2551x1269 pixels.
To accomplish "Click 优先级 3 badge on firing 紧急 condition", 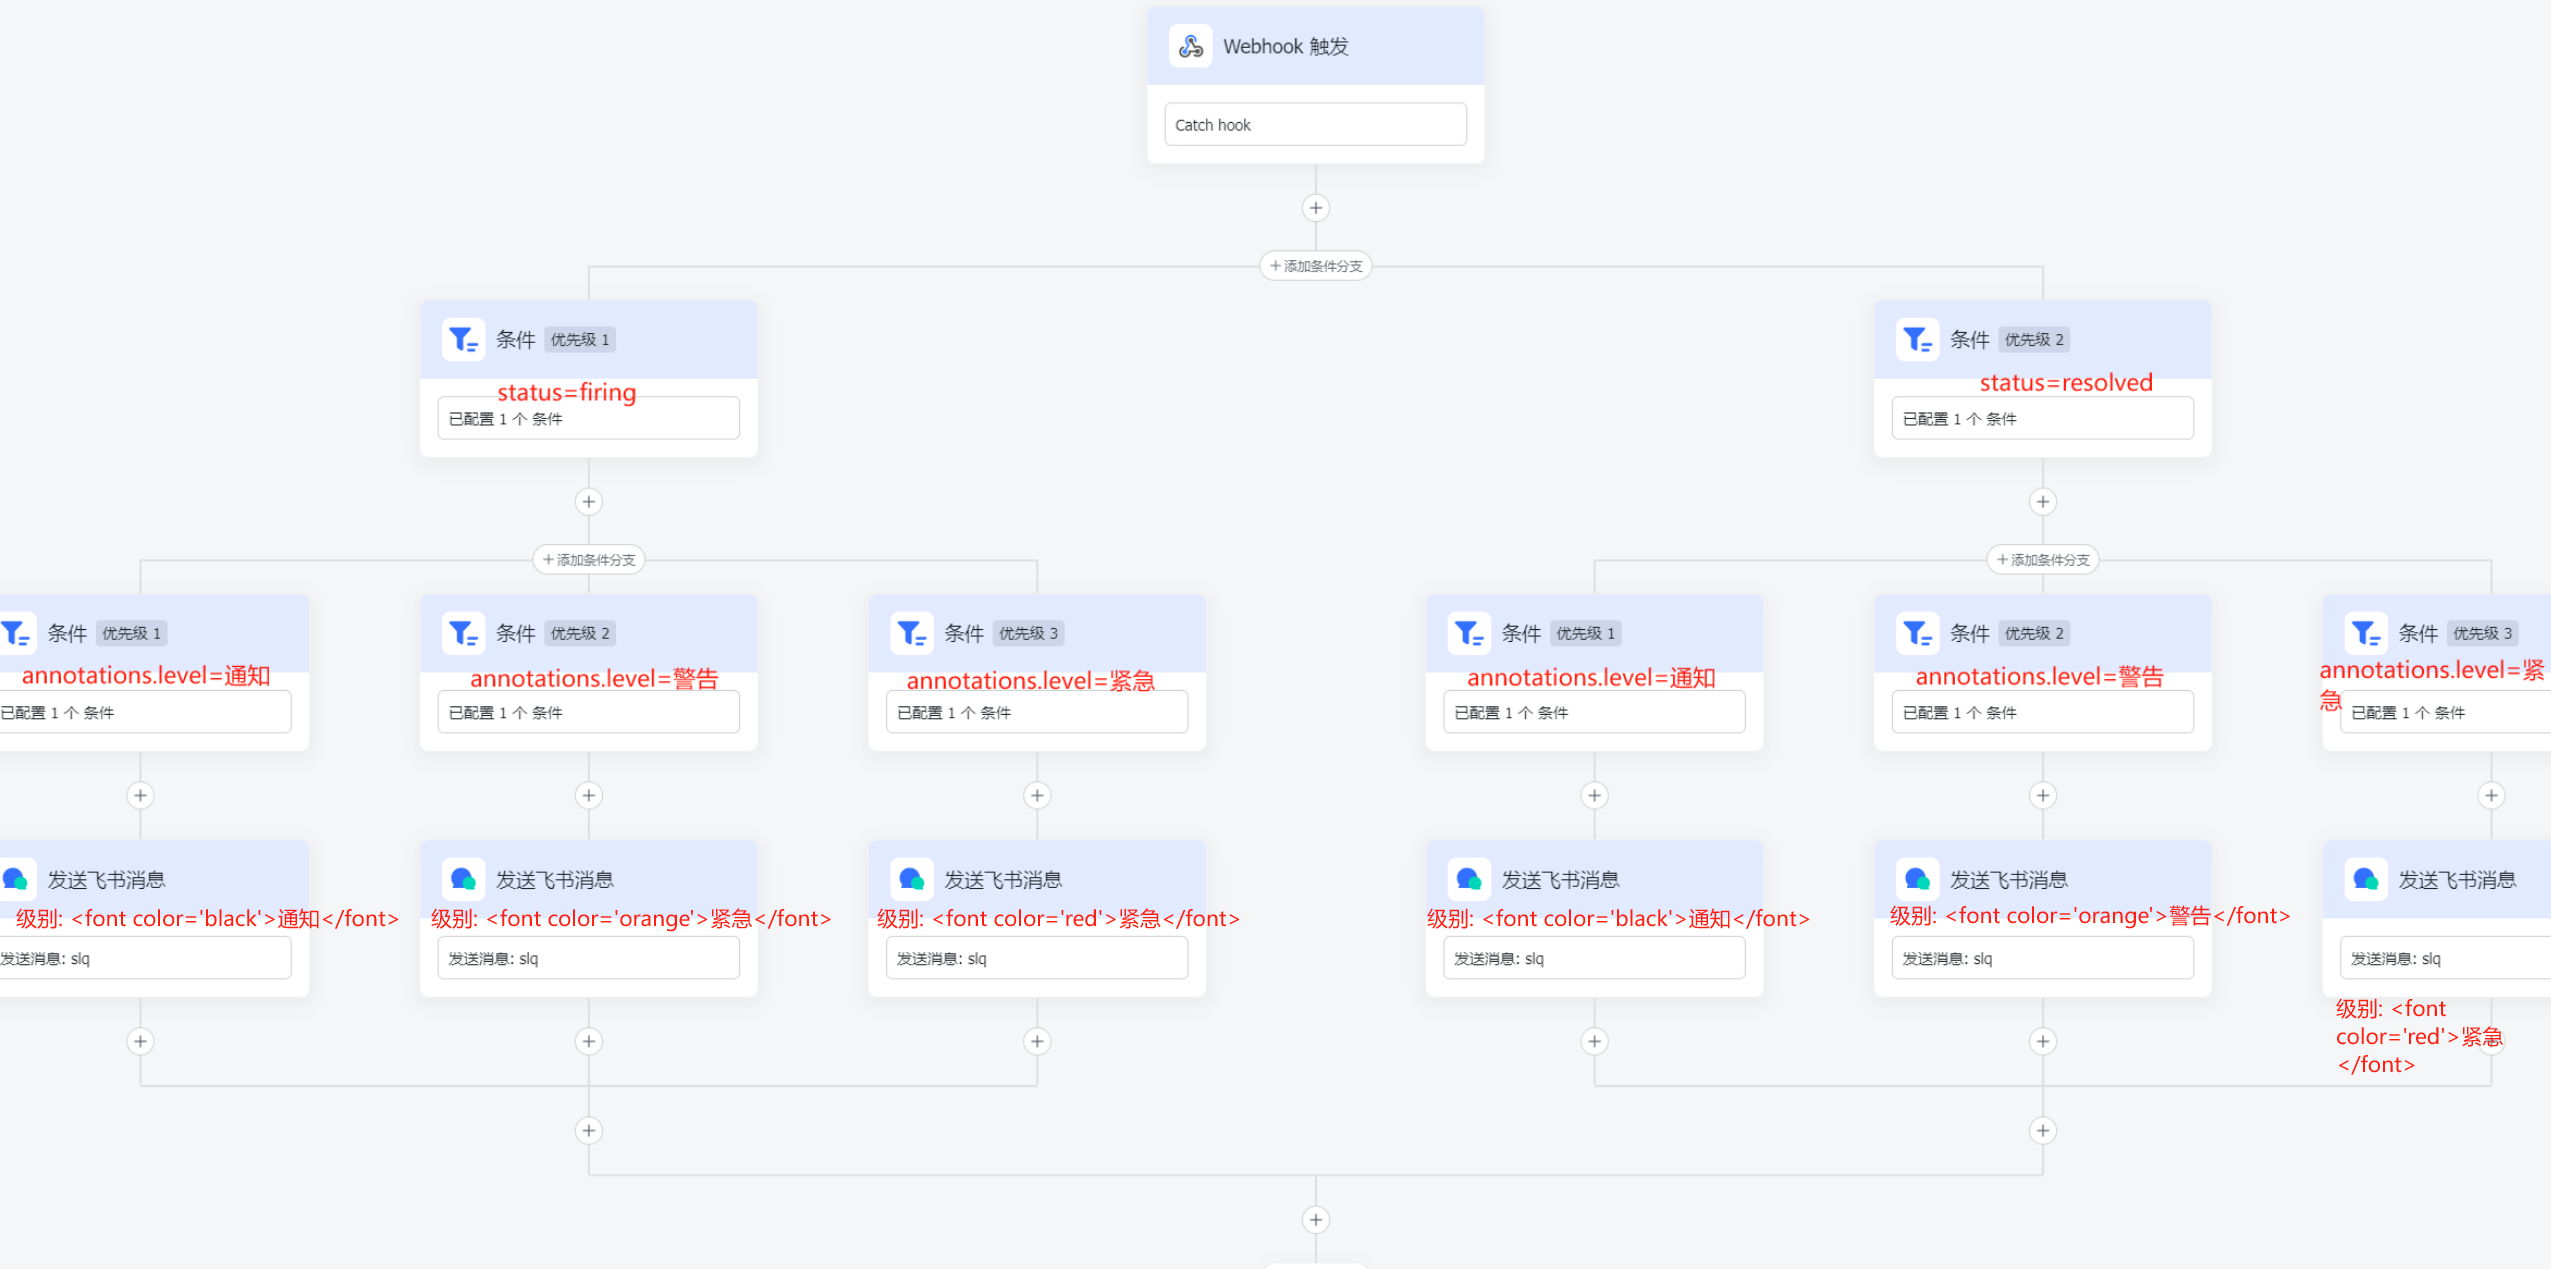I will point(1028,634).
